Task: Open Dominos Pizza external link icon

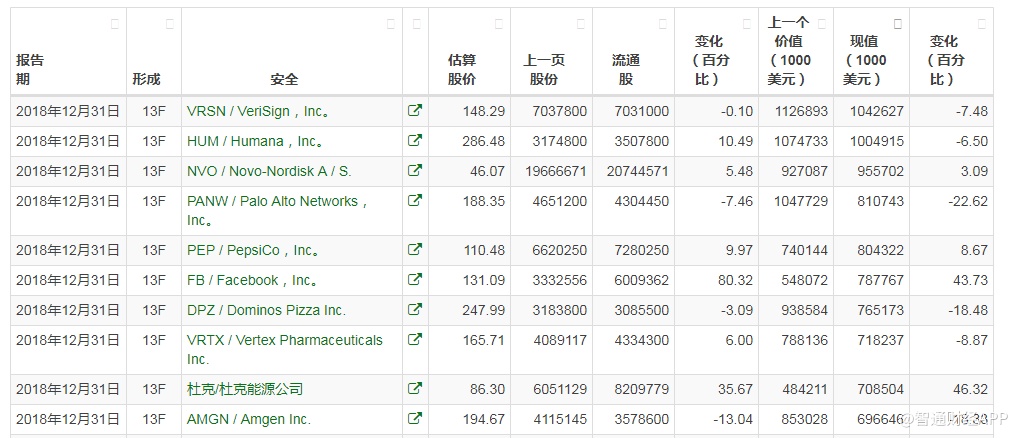Action: click(415, 310)
